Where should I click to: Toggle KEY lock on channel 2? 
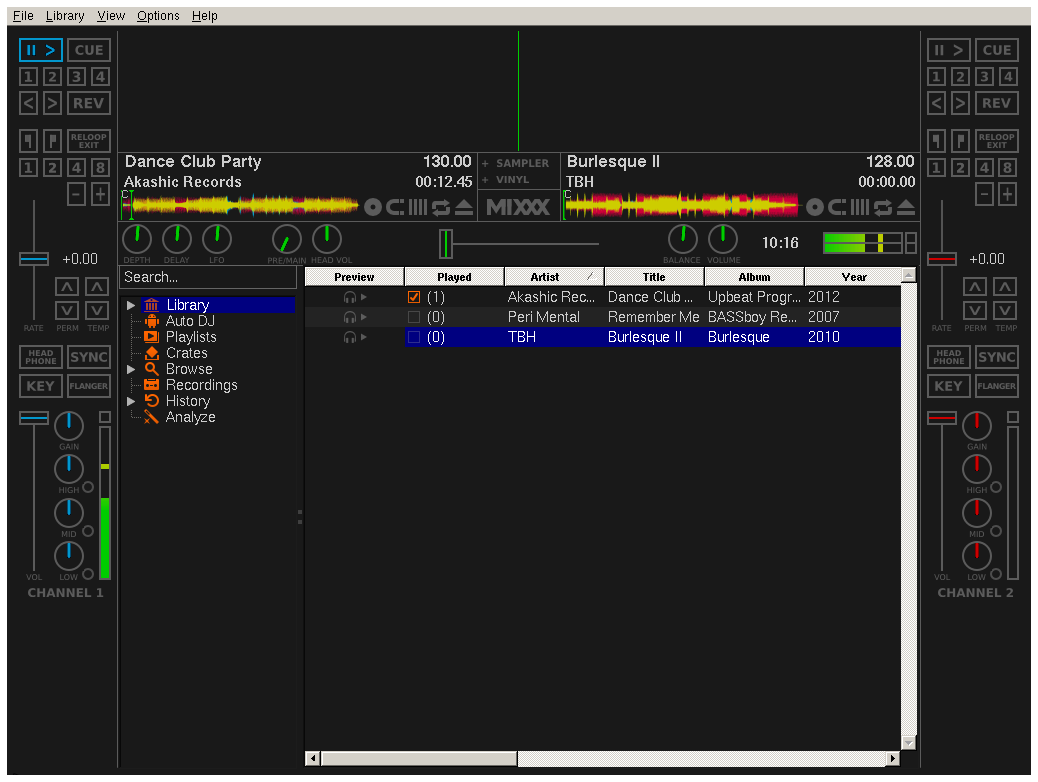[949, 386]
